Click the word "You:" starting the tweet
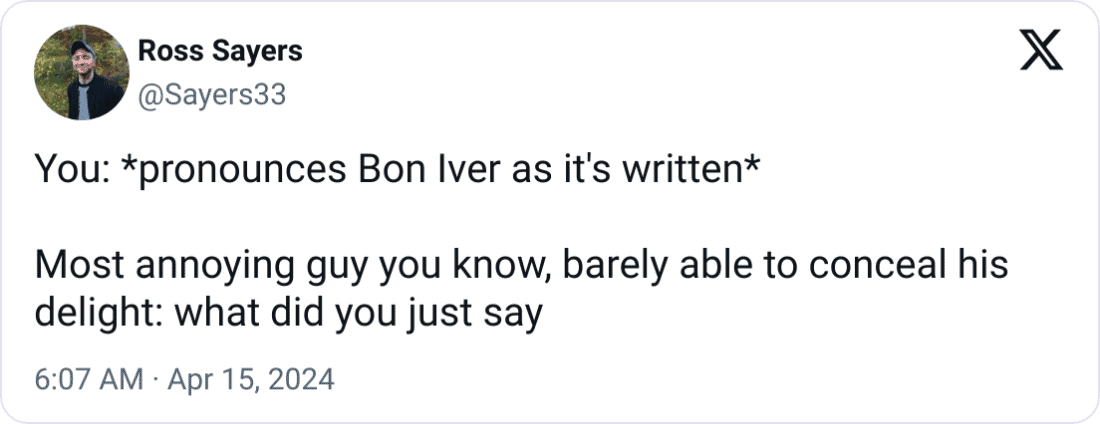Screen dimensions: 1100x424 point(71,171)
